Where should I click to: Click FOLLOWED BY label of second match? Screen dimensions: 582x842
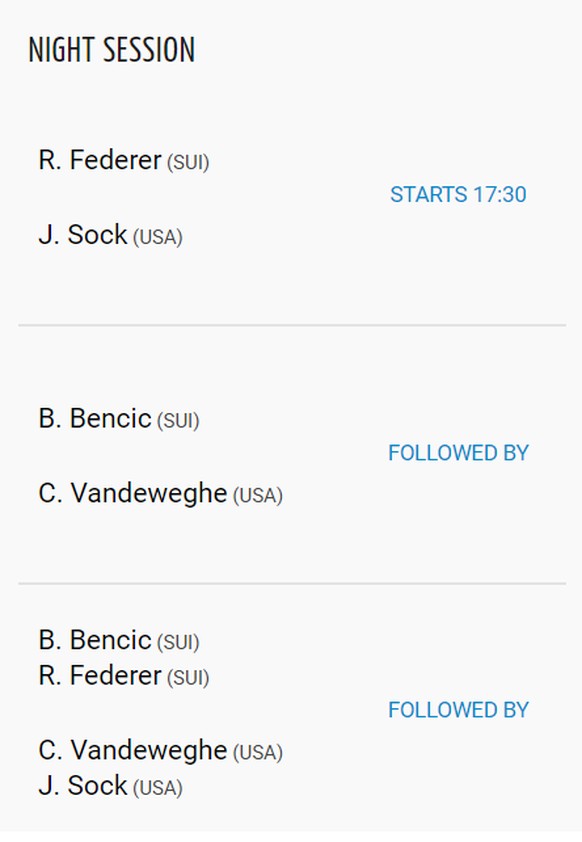point(459,453)
